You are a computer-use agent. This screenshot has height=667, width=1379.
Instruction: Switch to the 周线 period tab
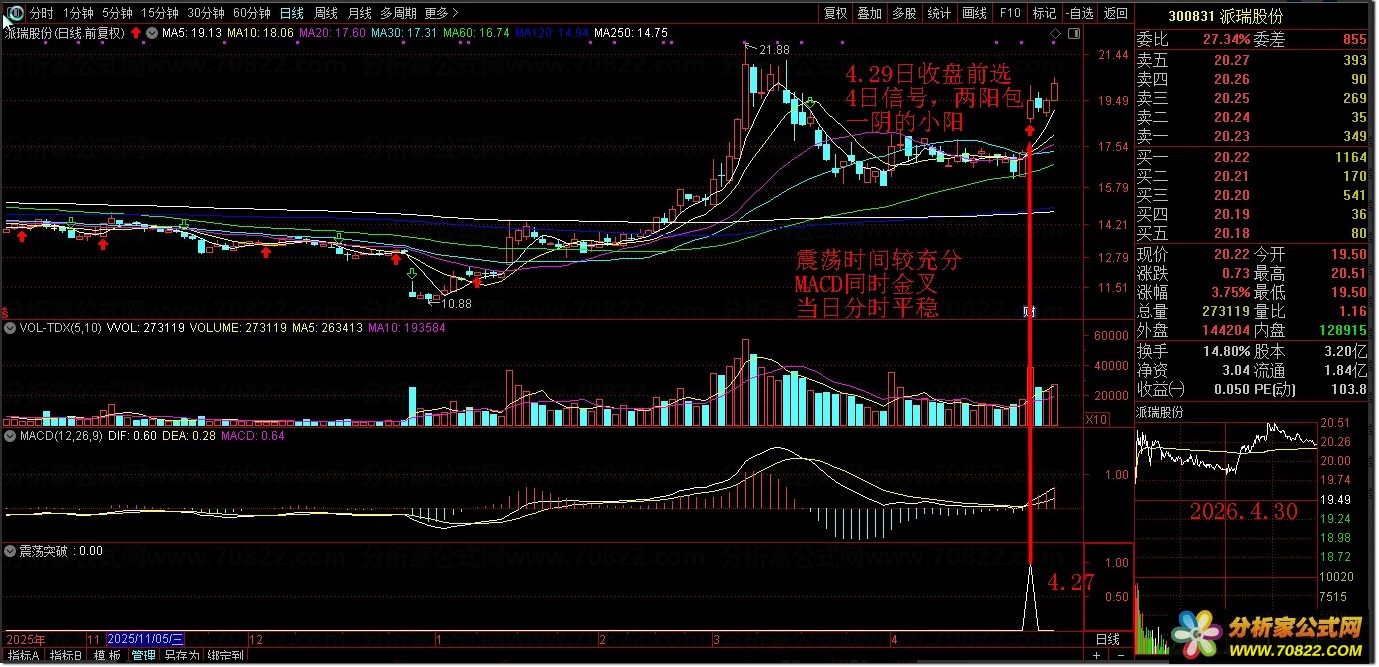tap(326, 13)
